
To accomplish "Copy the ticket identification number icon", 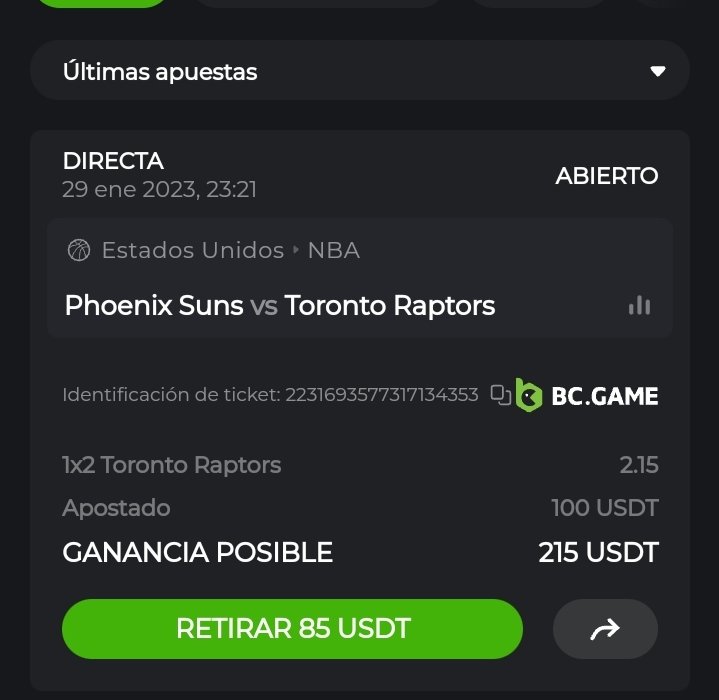I will click(500, 395).
